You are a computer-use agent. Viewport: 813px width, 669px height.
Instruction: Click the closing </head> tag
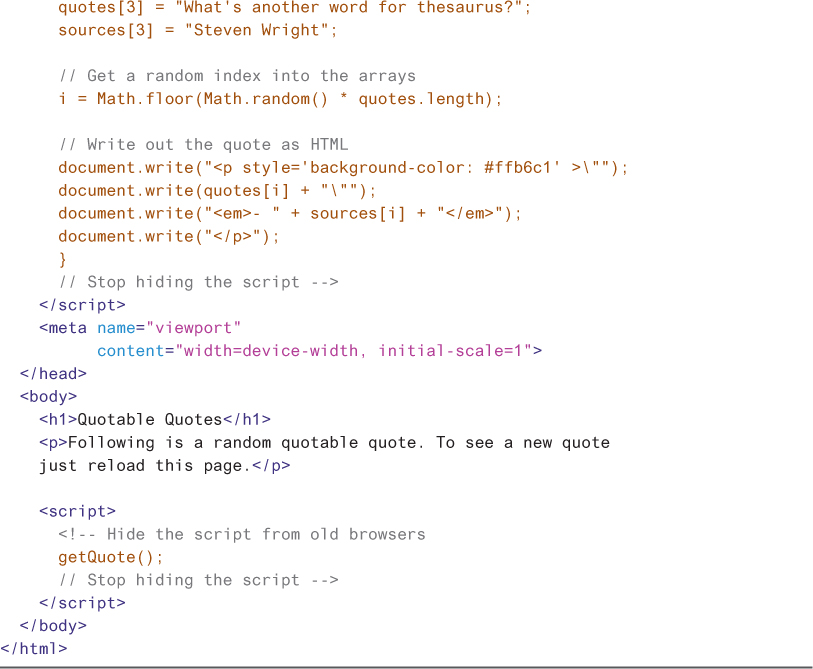(x=53, y=374)
